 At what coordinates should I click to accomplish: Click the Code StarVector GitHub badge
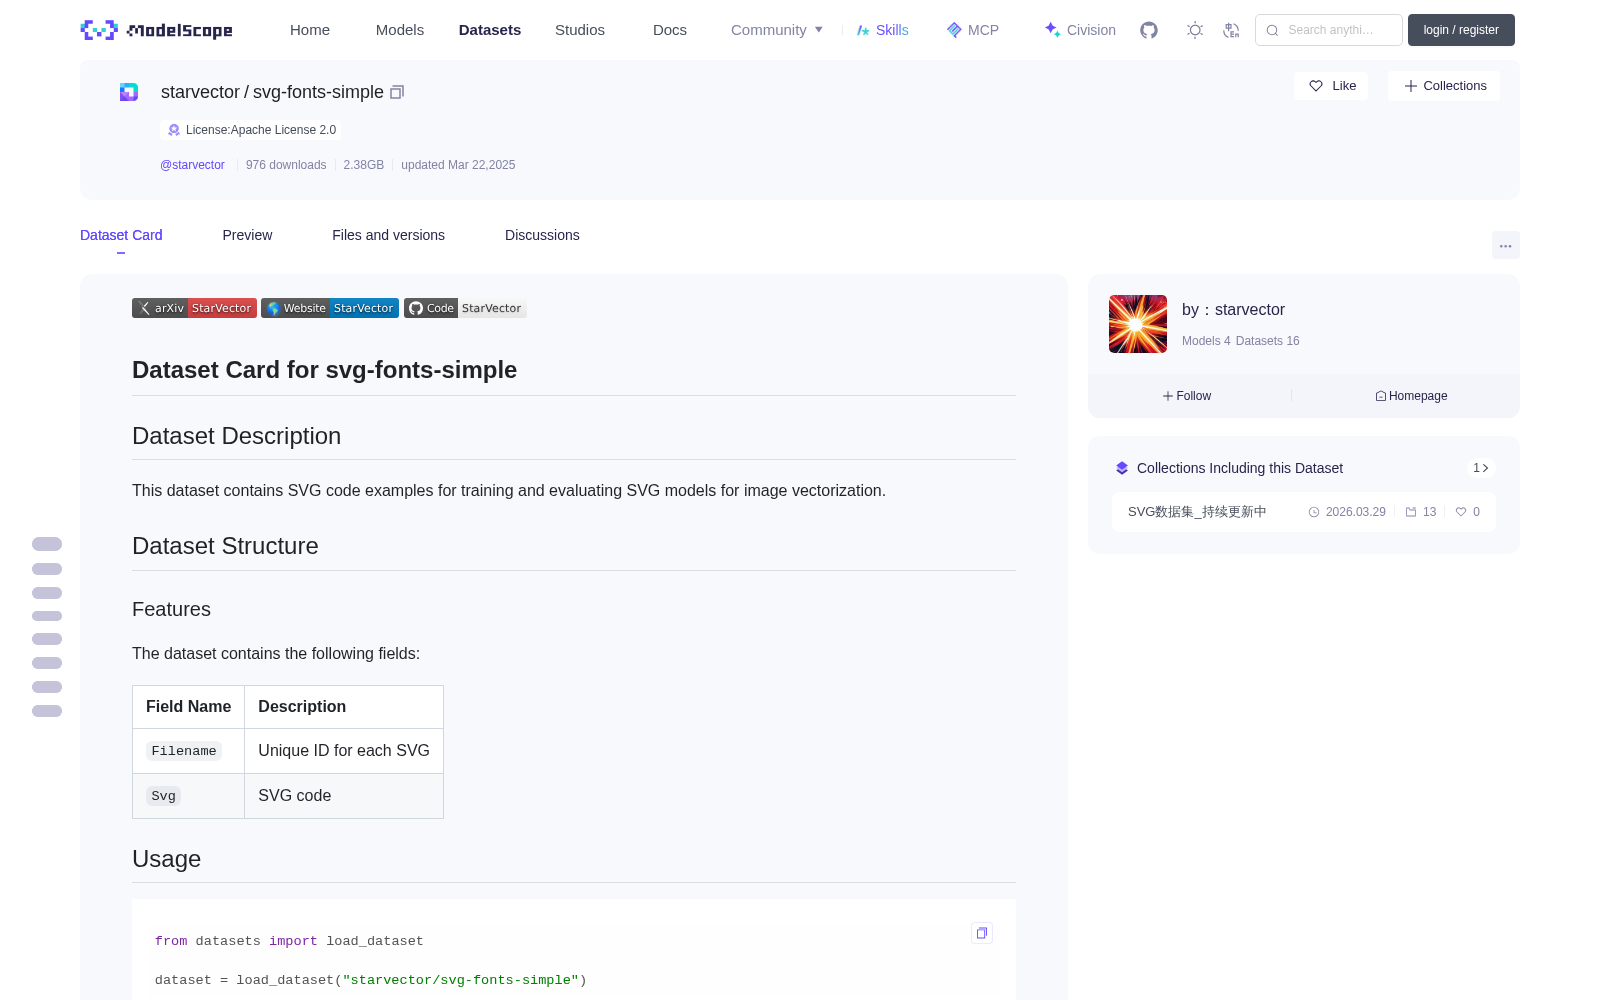(x=465, y=308)
